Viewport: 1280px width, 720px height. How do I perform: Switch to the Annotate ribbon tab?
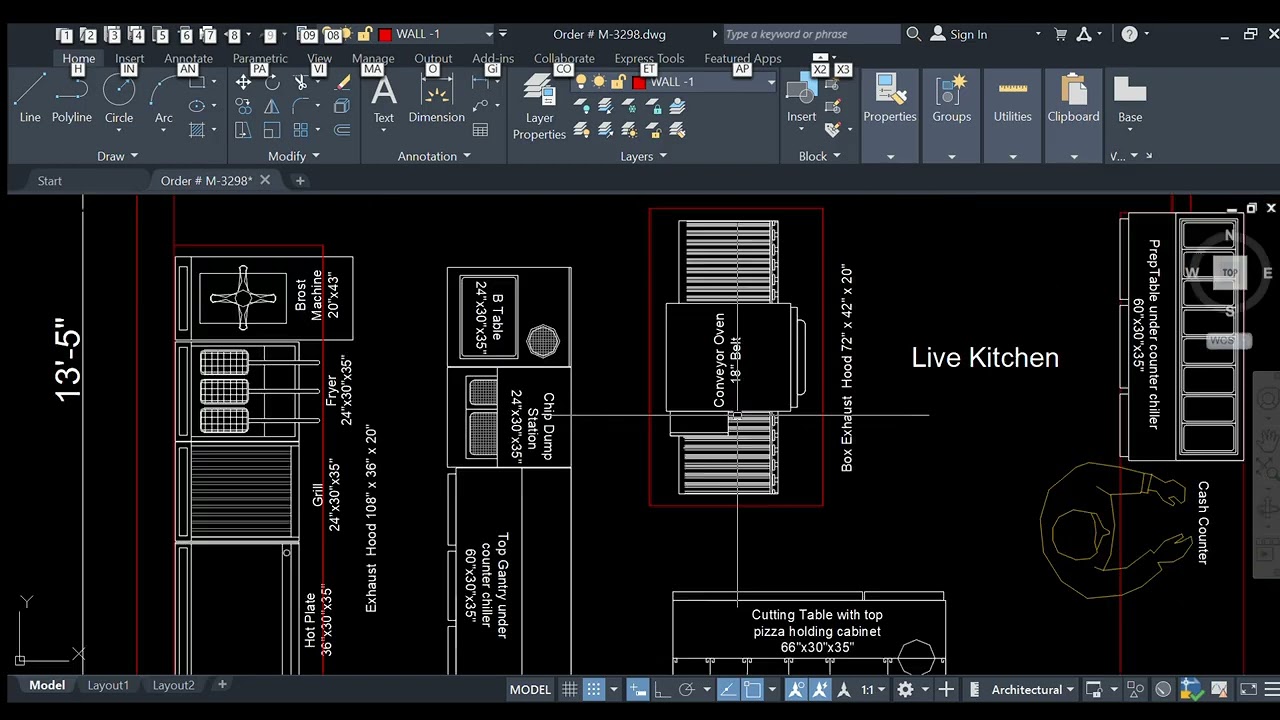pos(188,59)
